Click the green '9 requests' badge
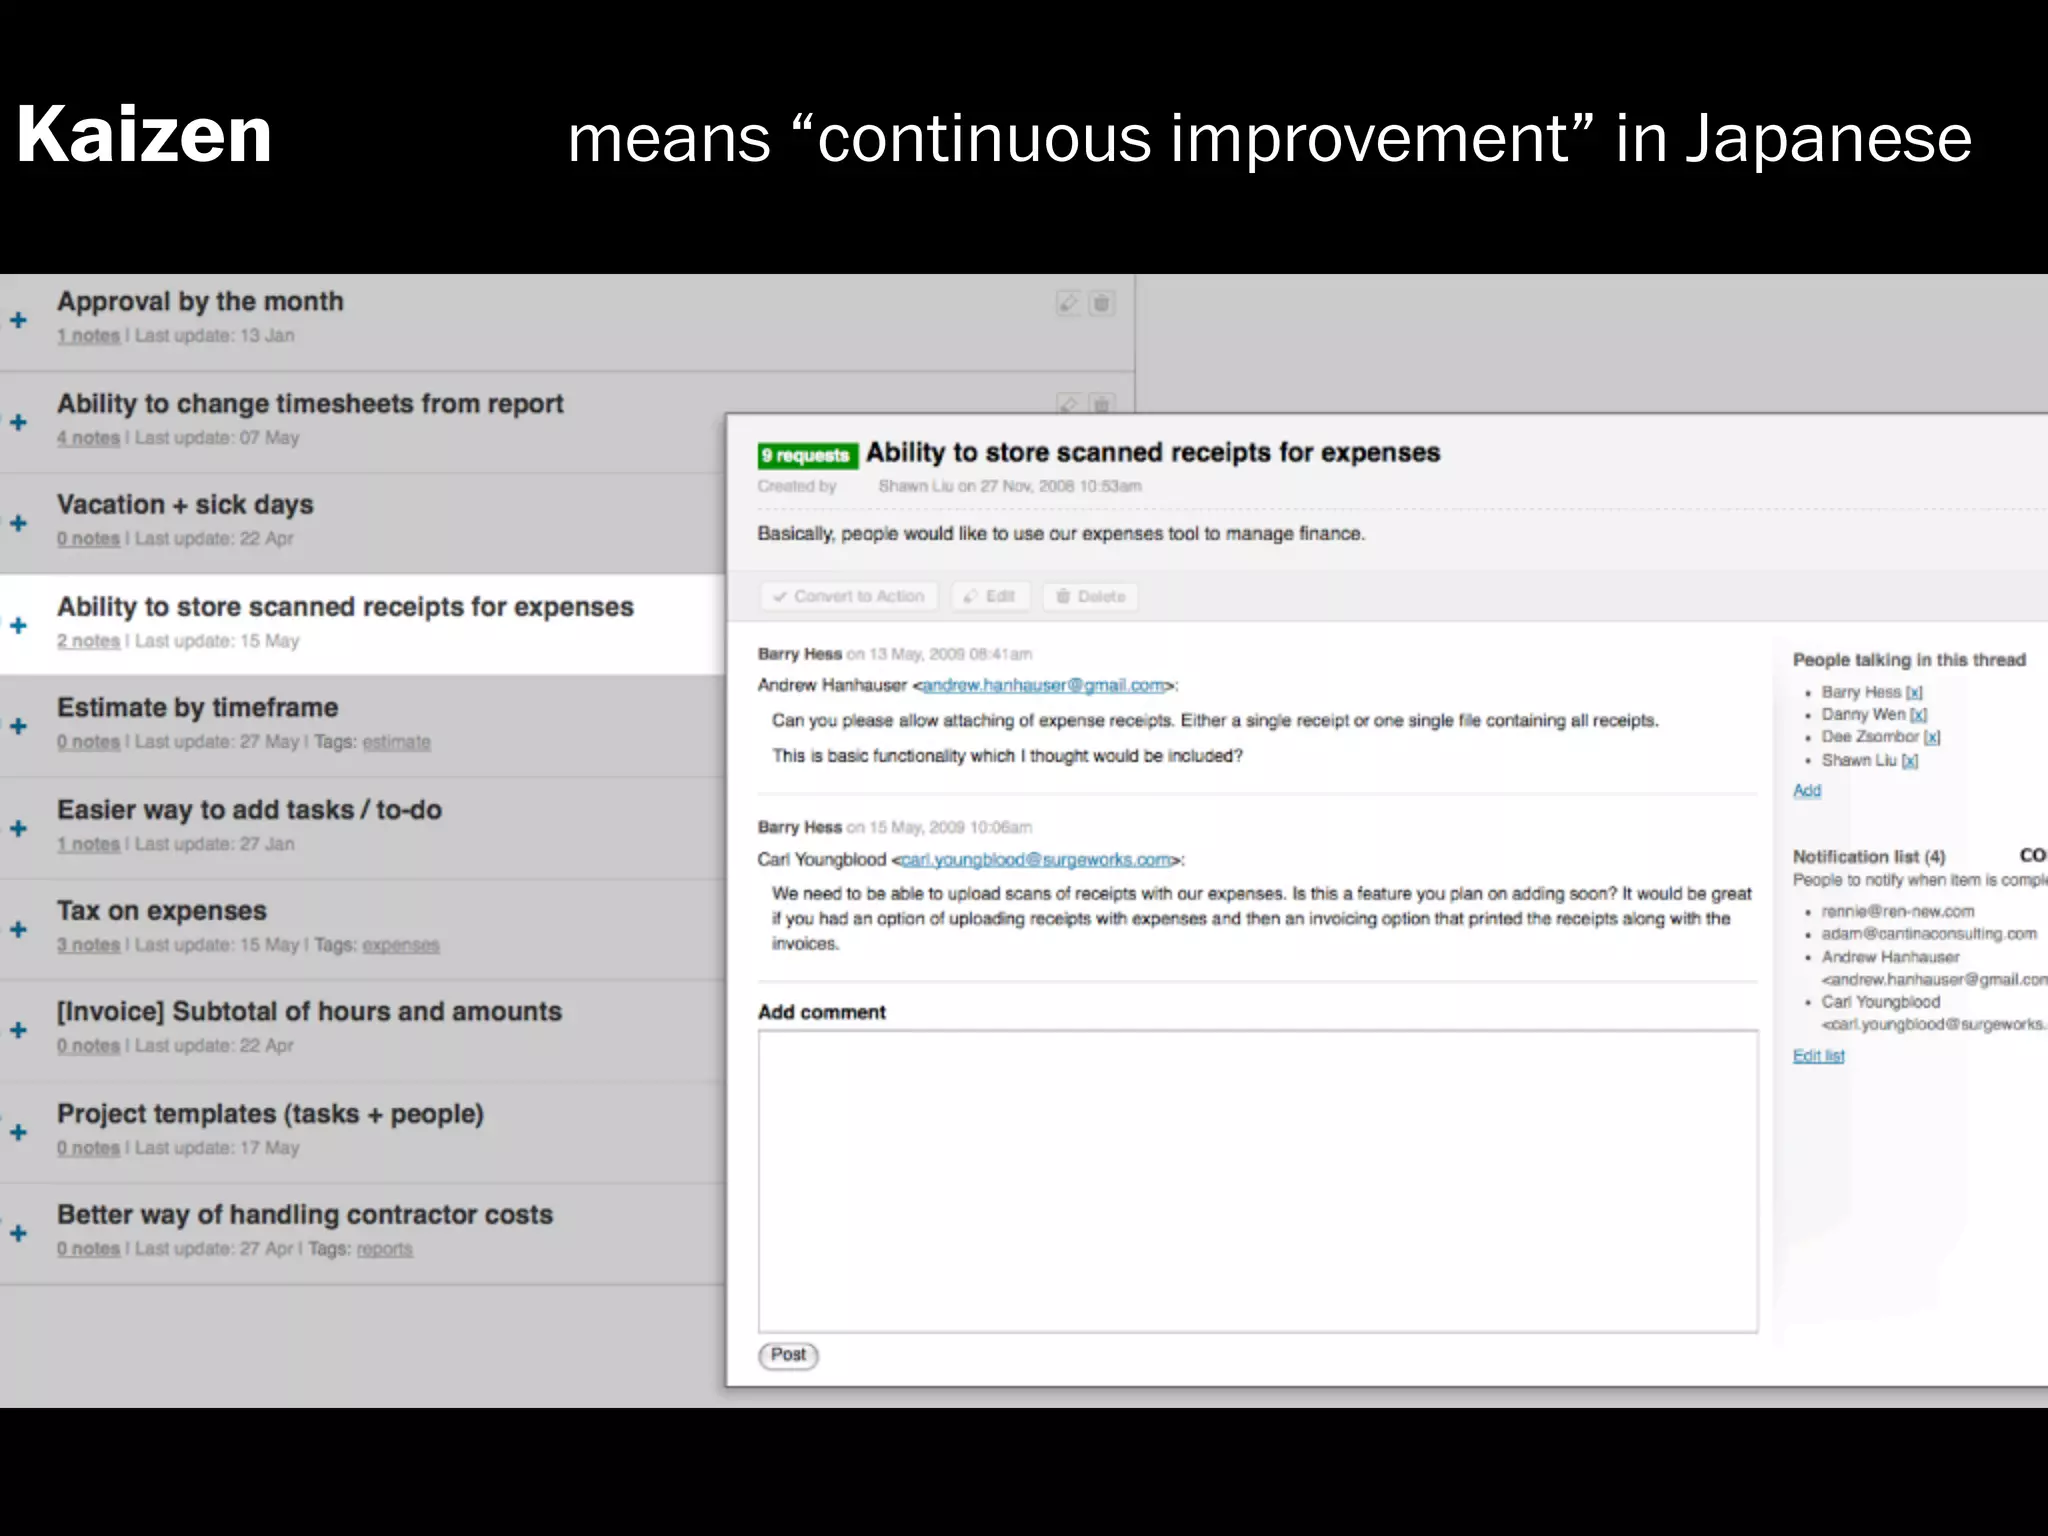This screenshot has height=1536, width=2048. (807, 455)
